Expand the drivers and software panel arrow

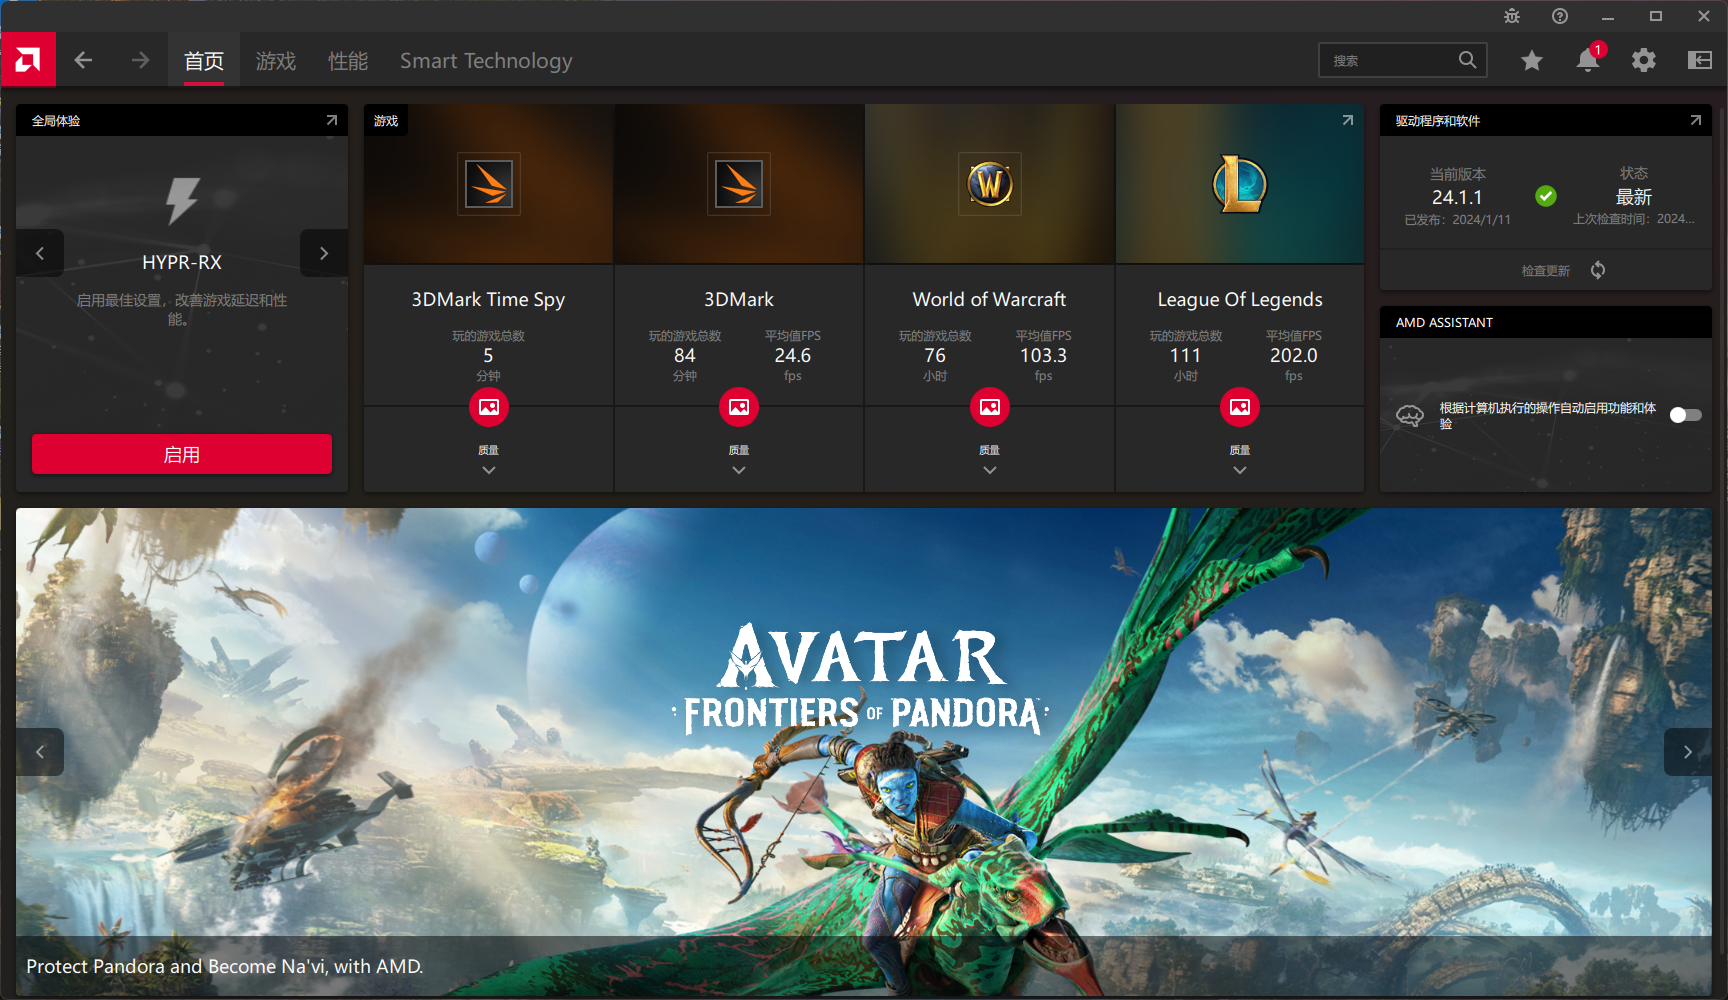click(1695, 120)
